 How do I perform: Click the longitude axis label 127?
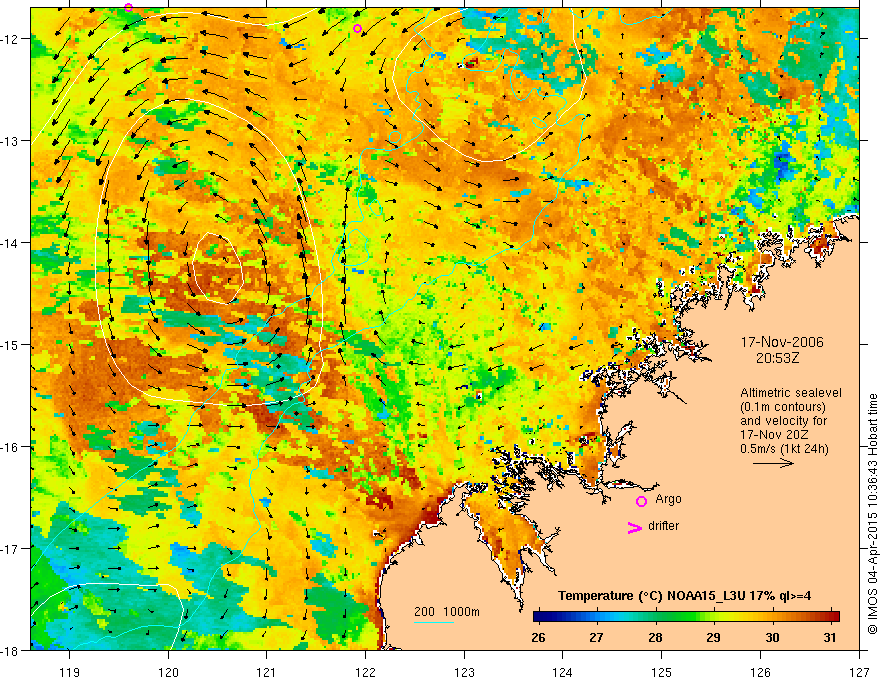point(859,672)
